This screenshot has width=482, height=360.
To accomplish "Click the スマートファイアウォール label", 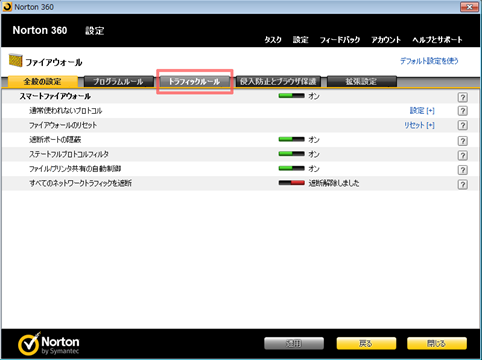I will [55, 96].
